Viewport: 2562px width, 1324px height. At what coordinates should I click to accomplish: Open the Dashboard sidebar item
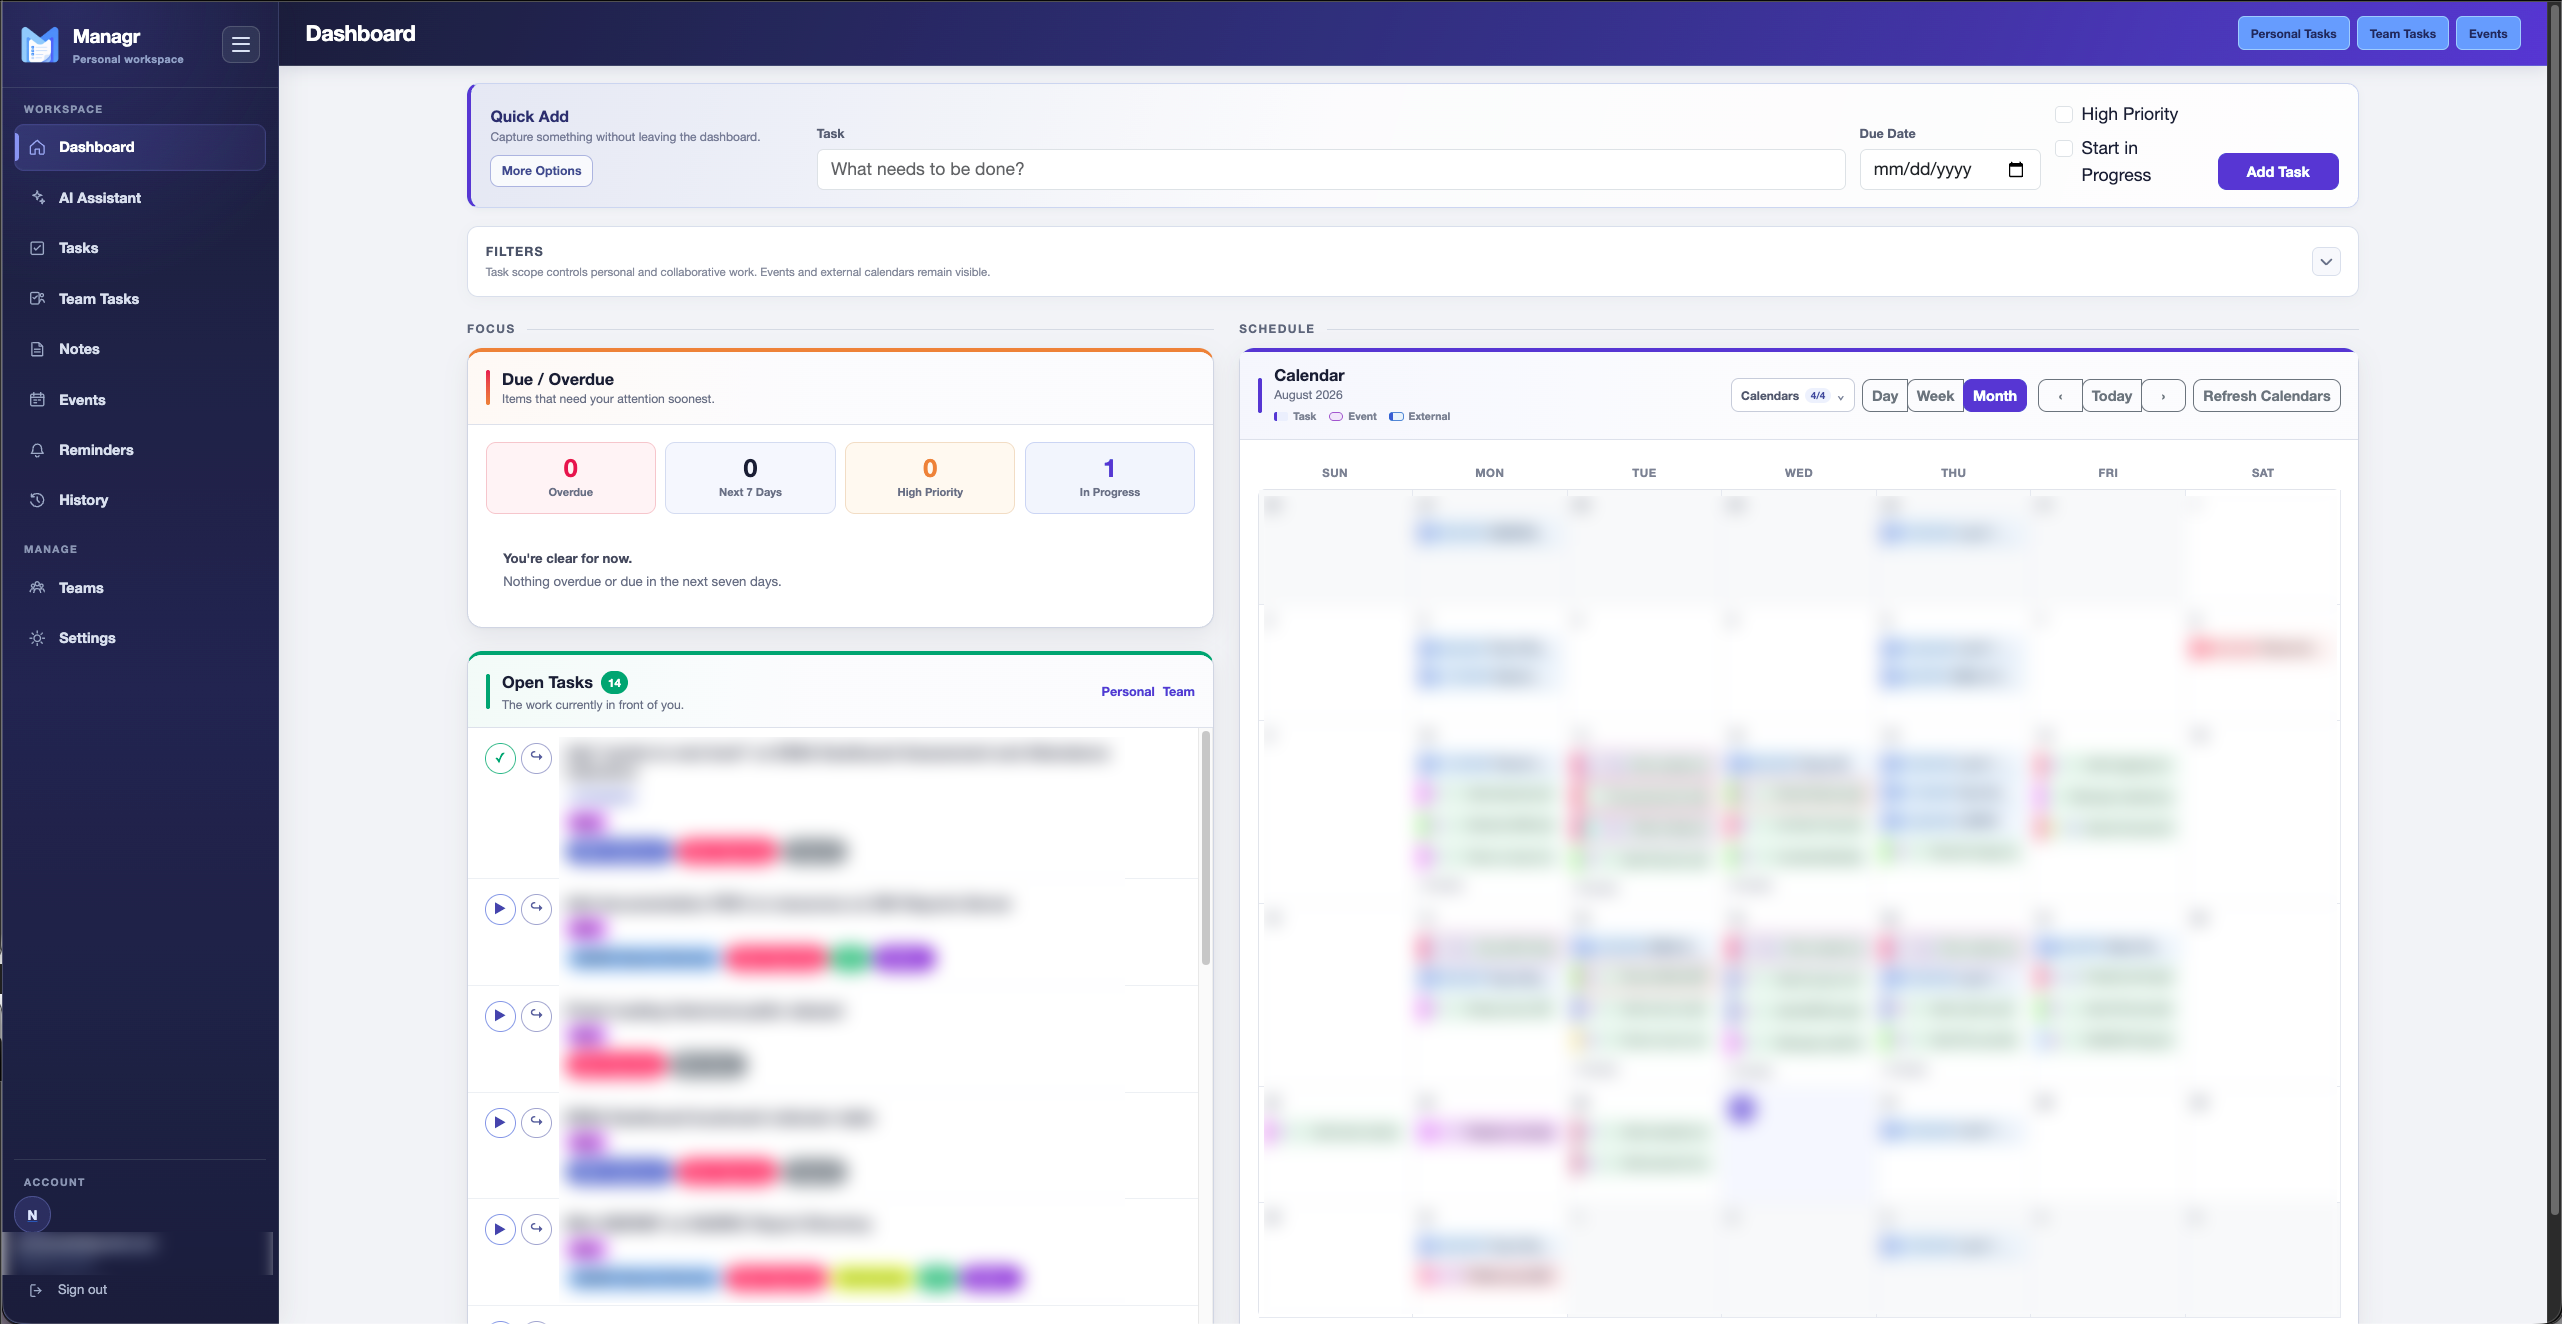click(x=140, y=147)
